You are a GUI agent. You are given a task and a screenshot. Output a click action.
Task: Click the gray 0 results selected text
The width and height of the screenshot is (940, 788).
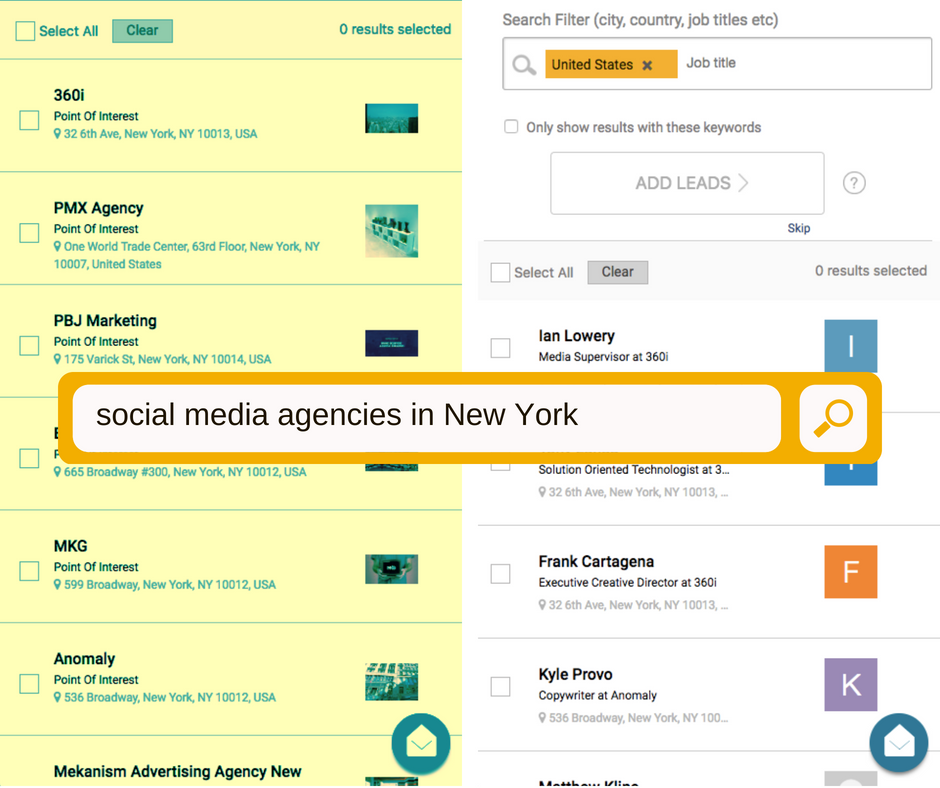pos(870,271)
